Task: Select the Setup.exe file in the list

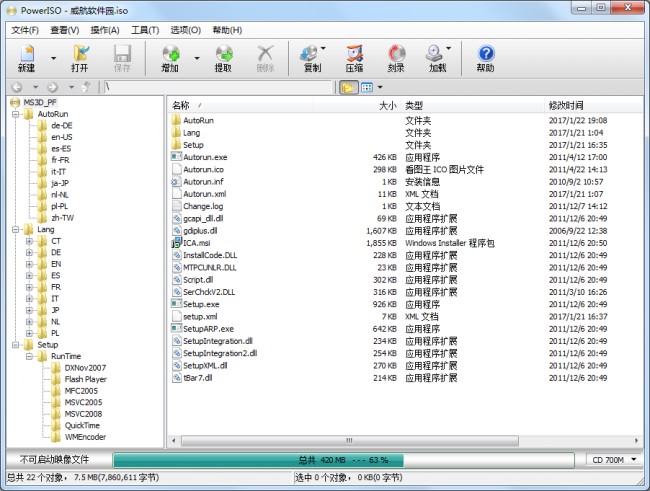Action: (x=200, y=304)
